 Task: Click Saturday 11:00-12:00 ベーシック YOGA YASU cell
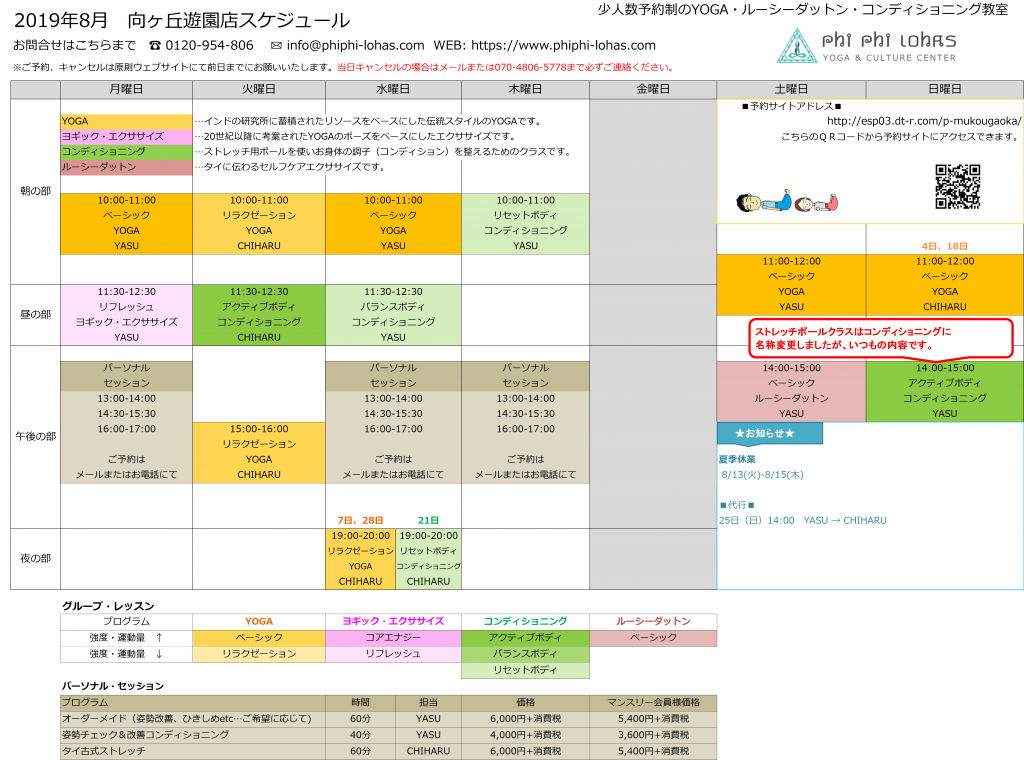click(791, 285)
